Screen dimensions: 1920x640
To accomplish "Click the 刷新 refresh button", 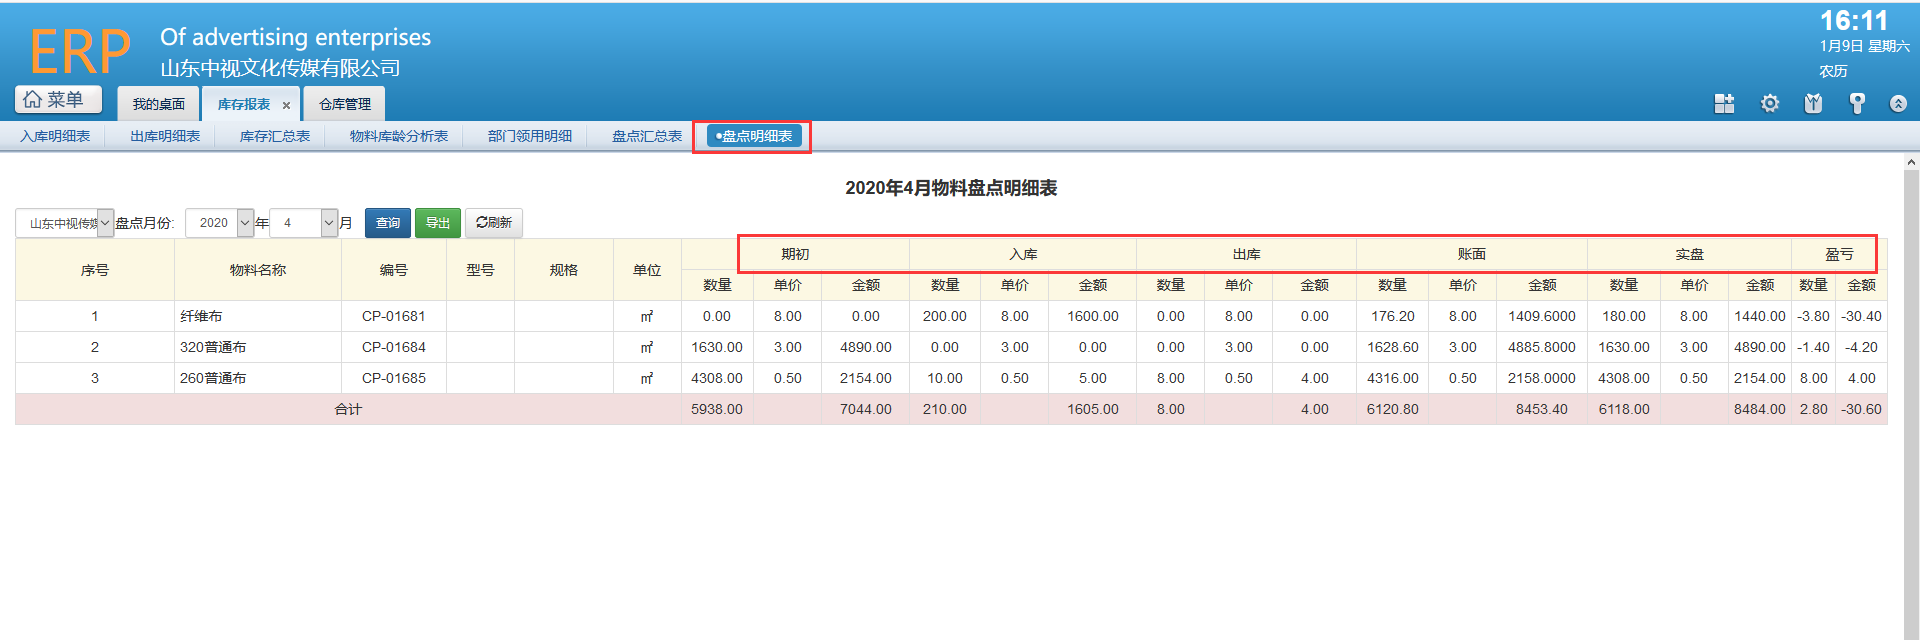I will pos(494,223).
